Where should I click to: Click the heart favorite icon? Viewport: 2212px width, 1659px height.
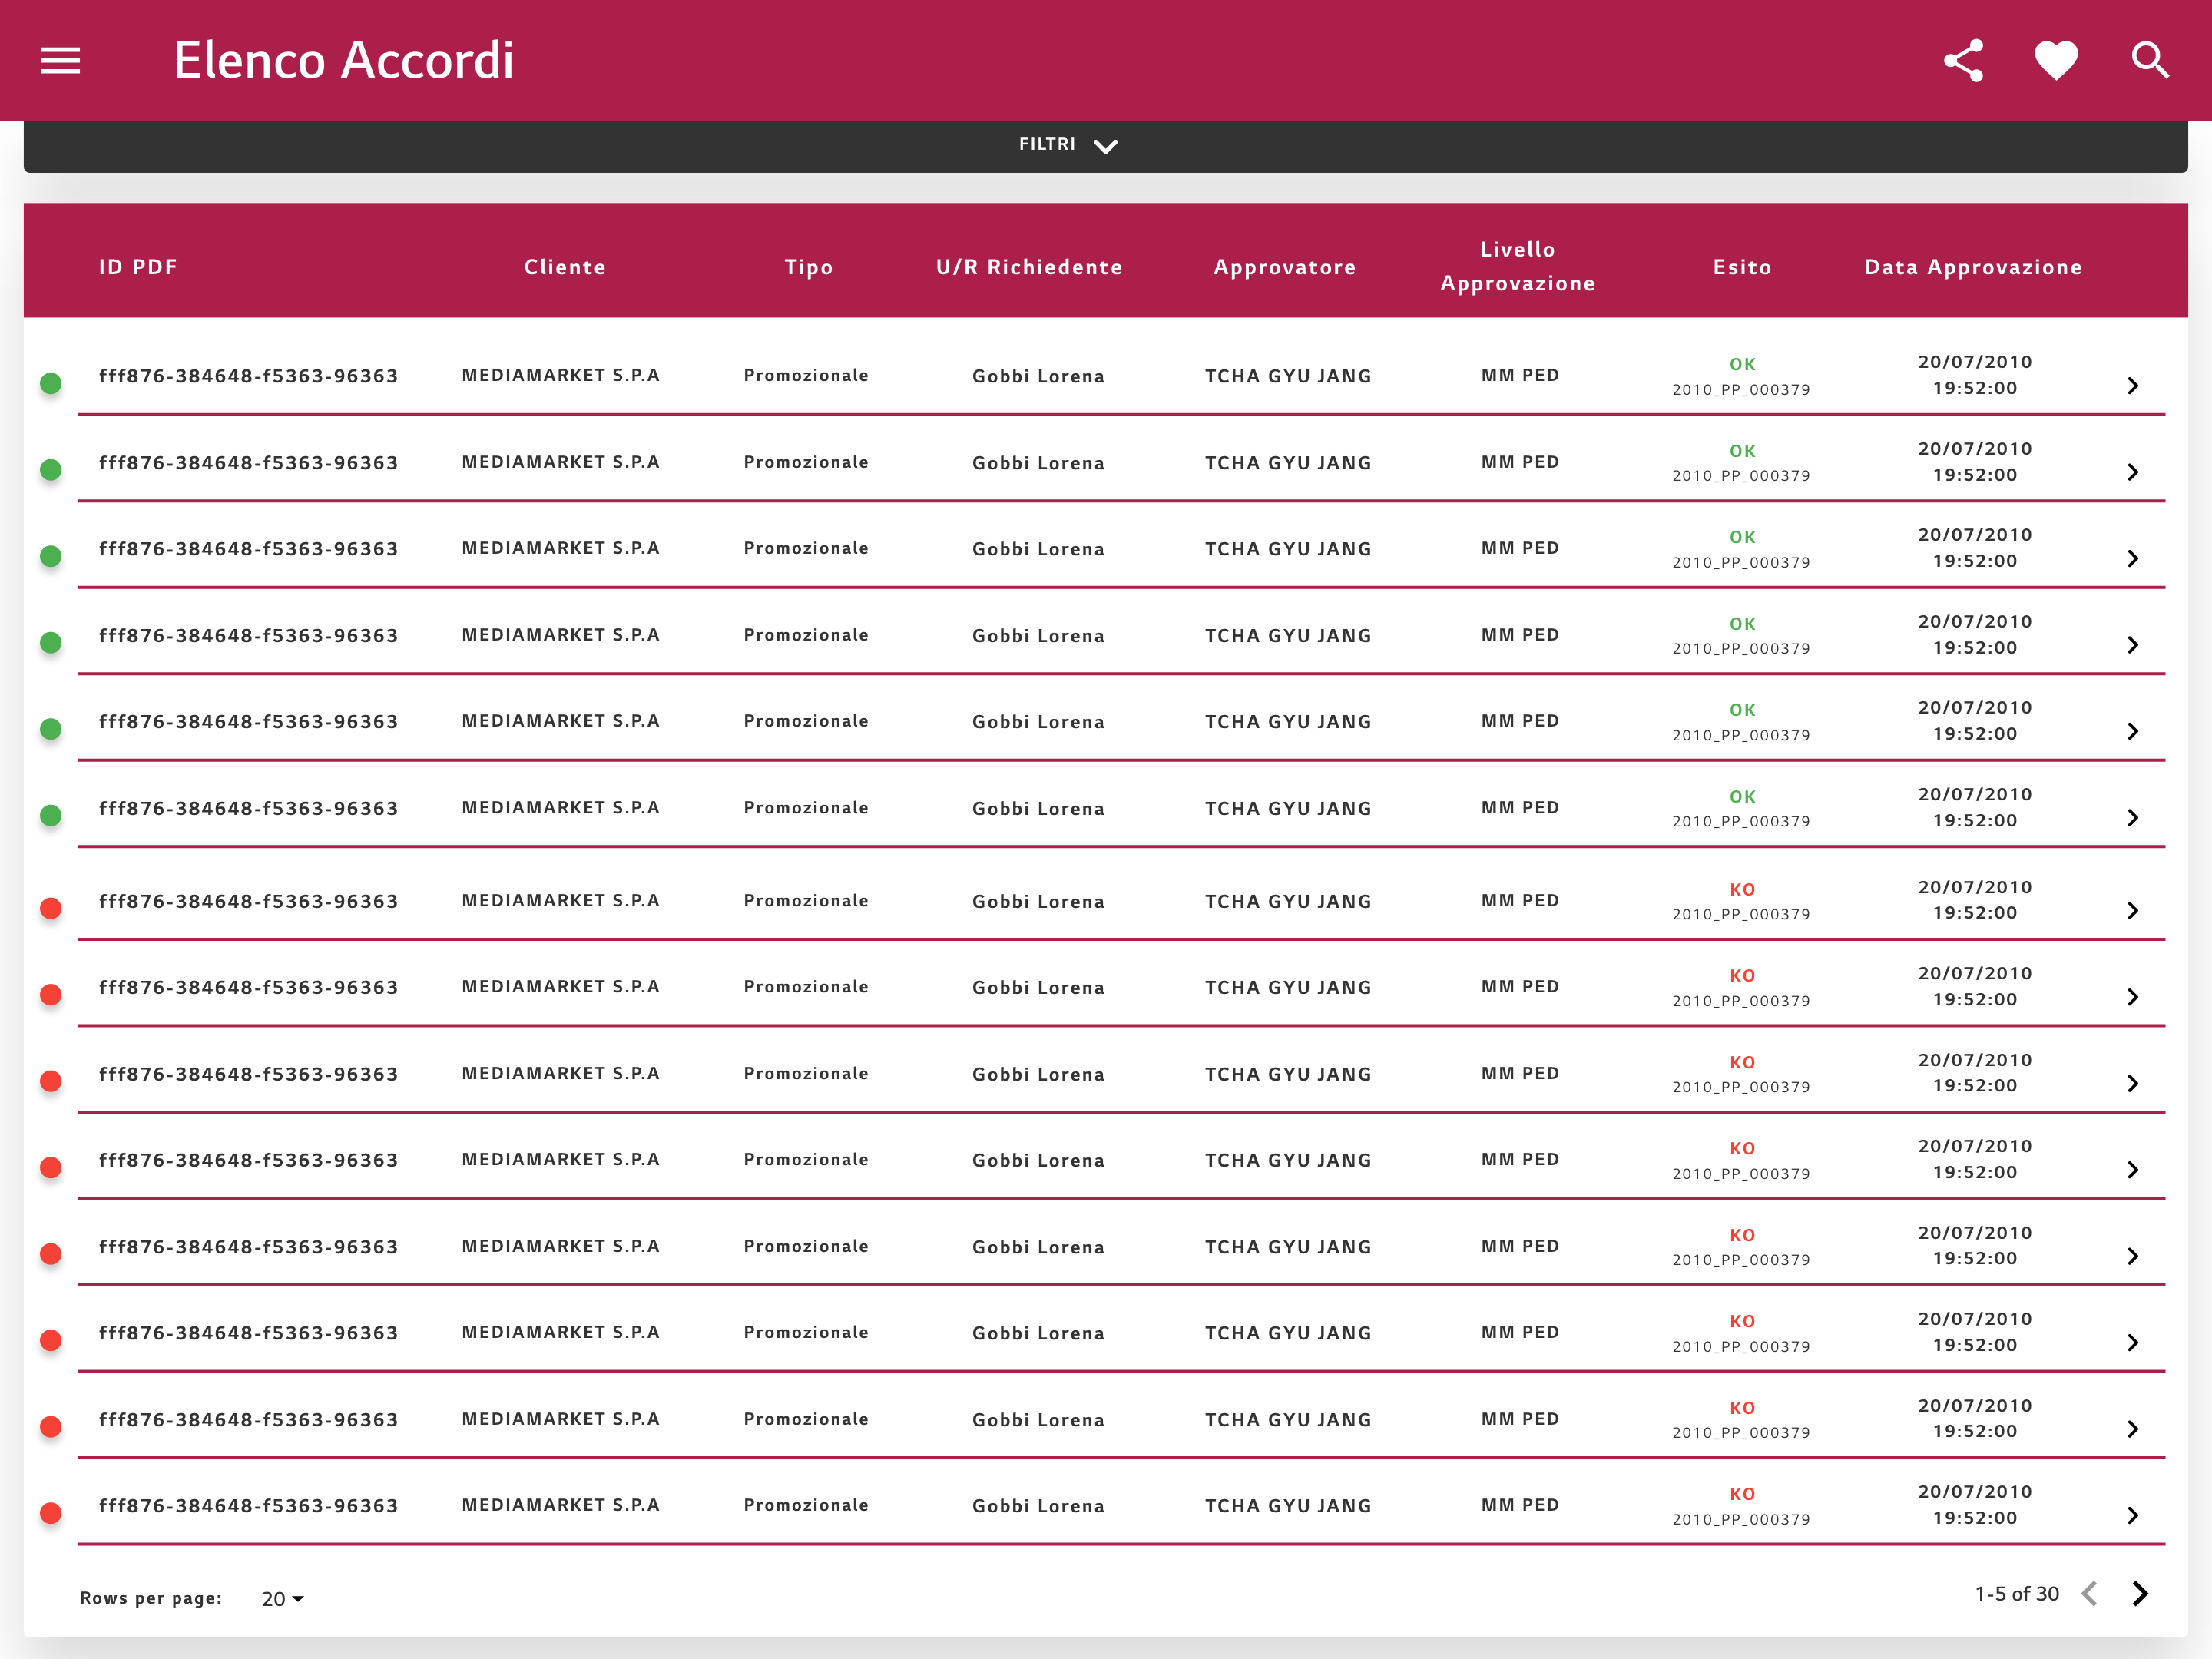(x=2056, y=61)
